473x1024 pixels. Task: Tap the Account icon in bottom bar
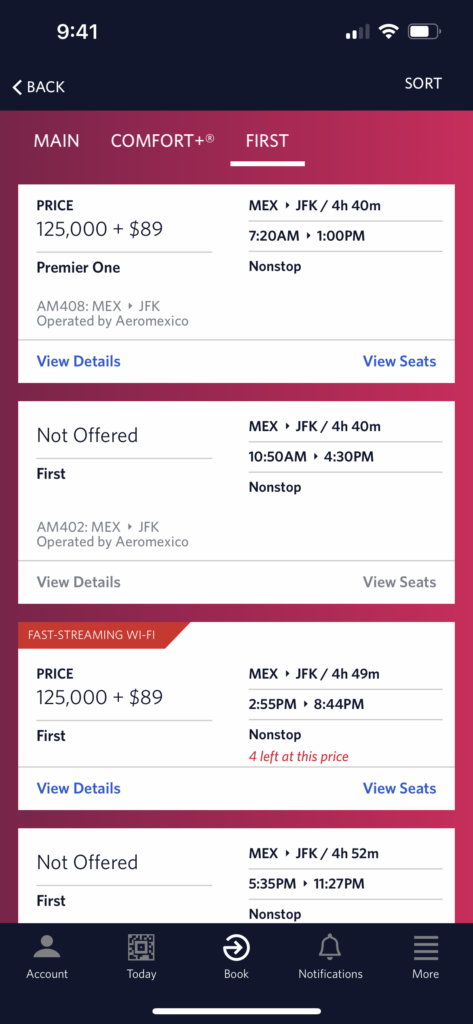coord(46,948)
